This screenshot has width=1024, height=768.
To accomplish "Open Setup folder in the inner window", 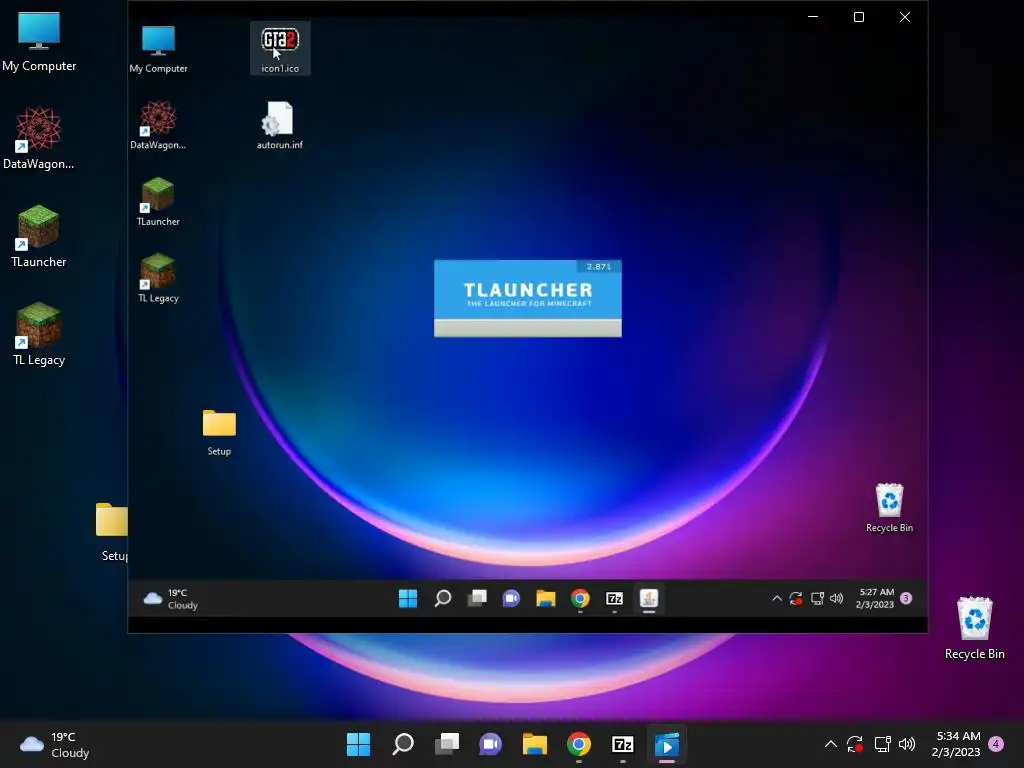I will click(x=219, y=432).
